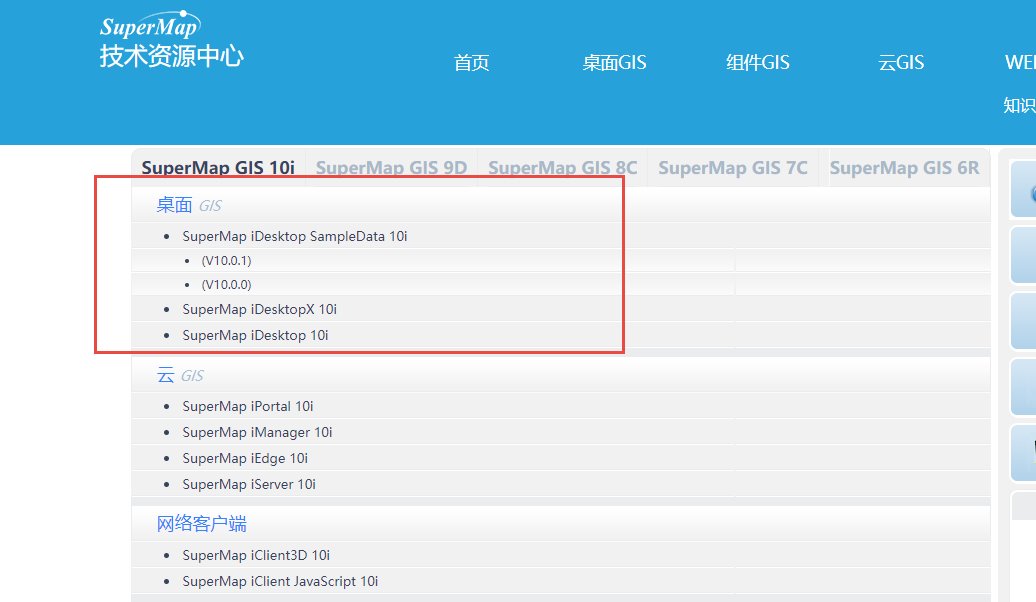Open SuperMap iPortal 10i link
The image size is (1036, 602).
pyautogui.click(x=248, y=406)
